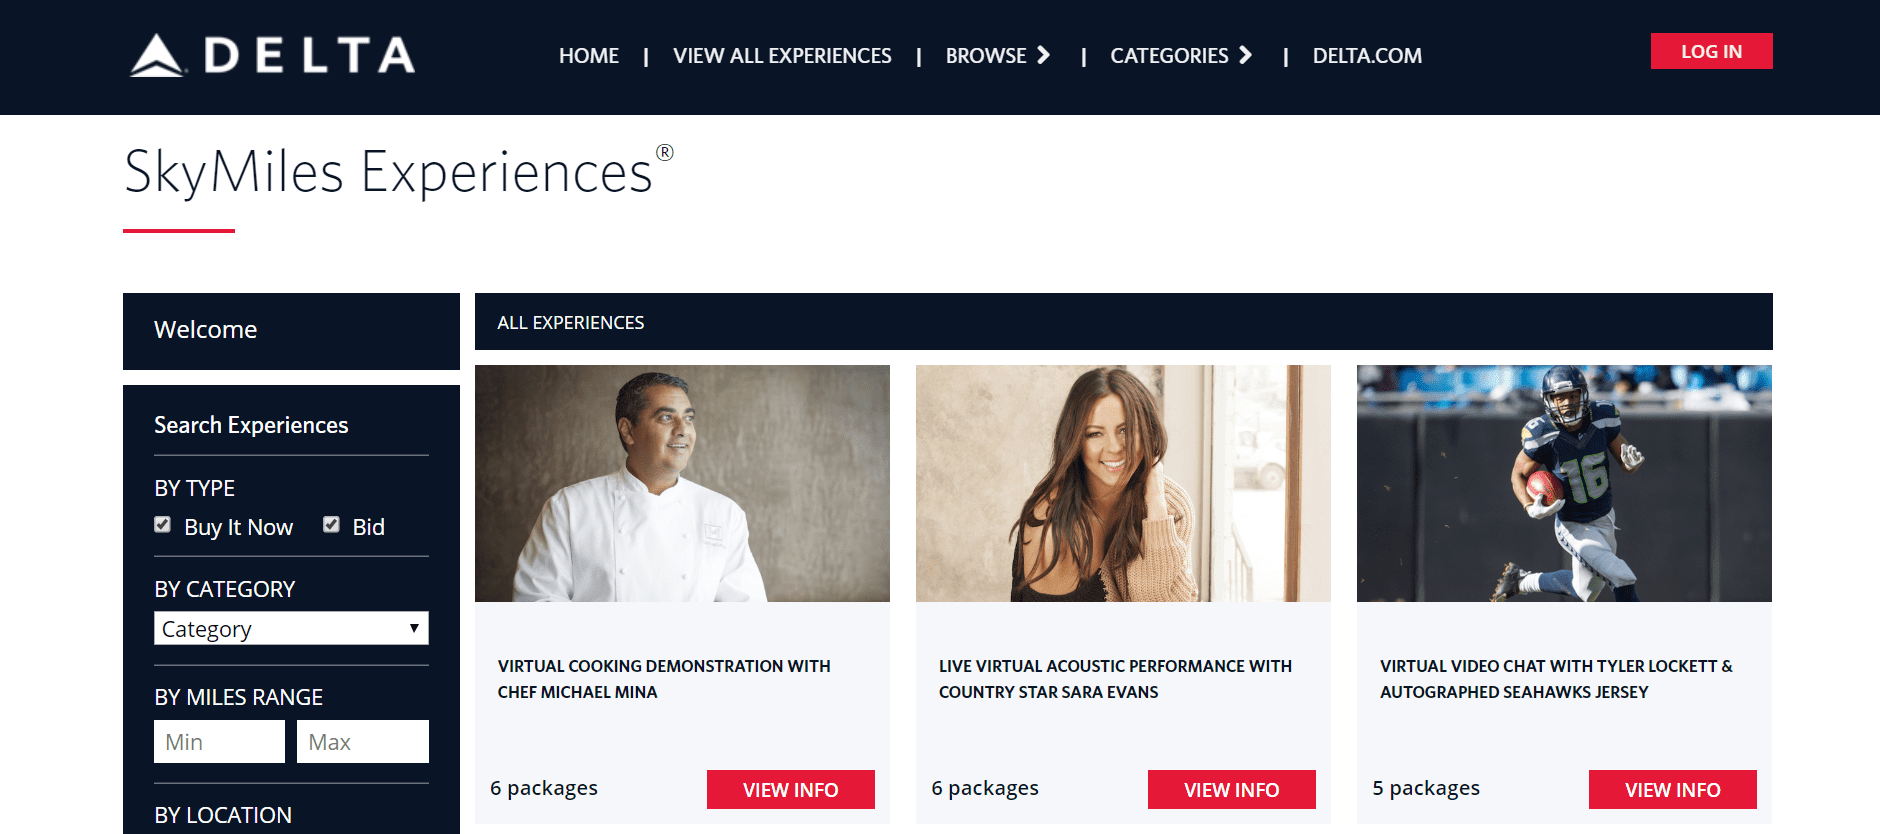Focus the Min miles input field
Image resolution: width=1880 pixels, height=834 pixels.
(219, 741)
